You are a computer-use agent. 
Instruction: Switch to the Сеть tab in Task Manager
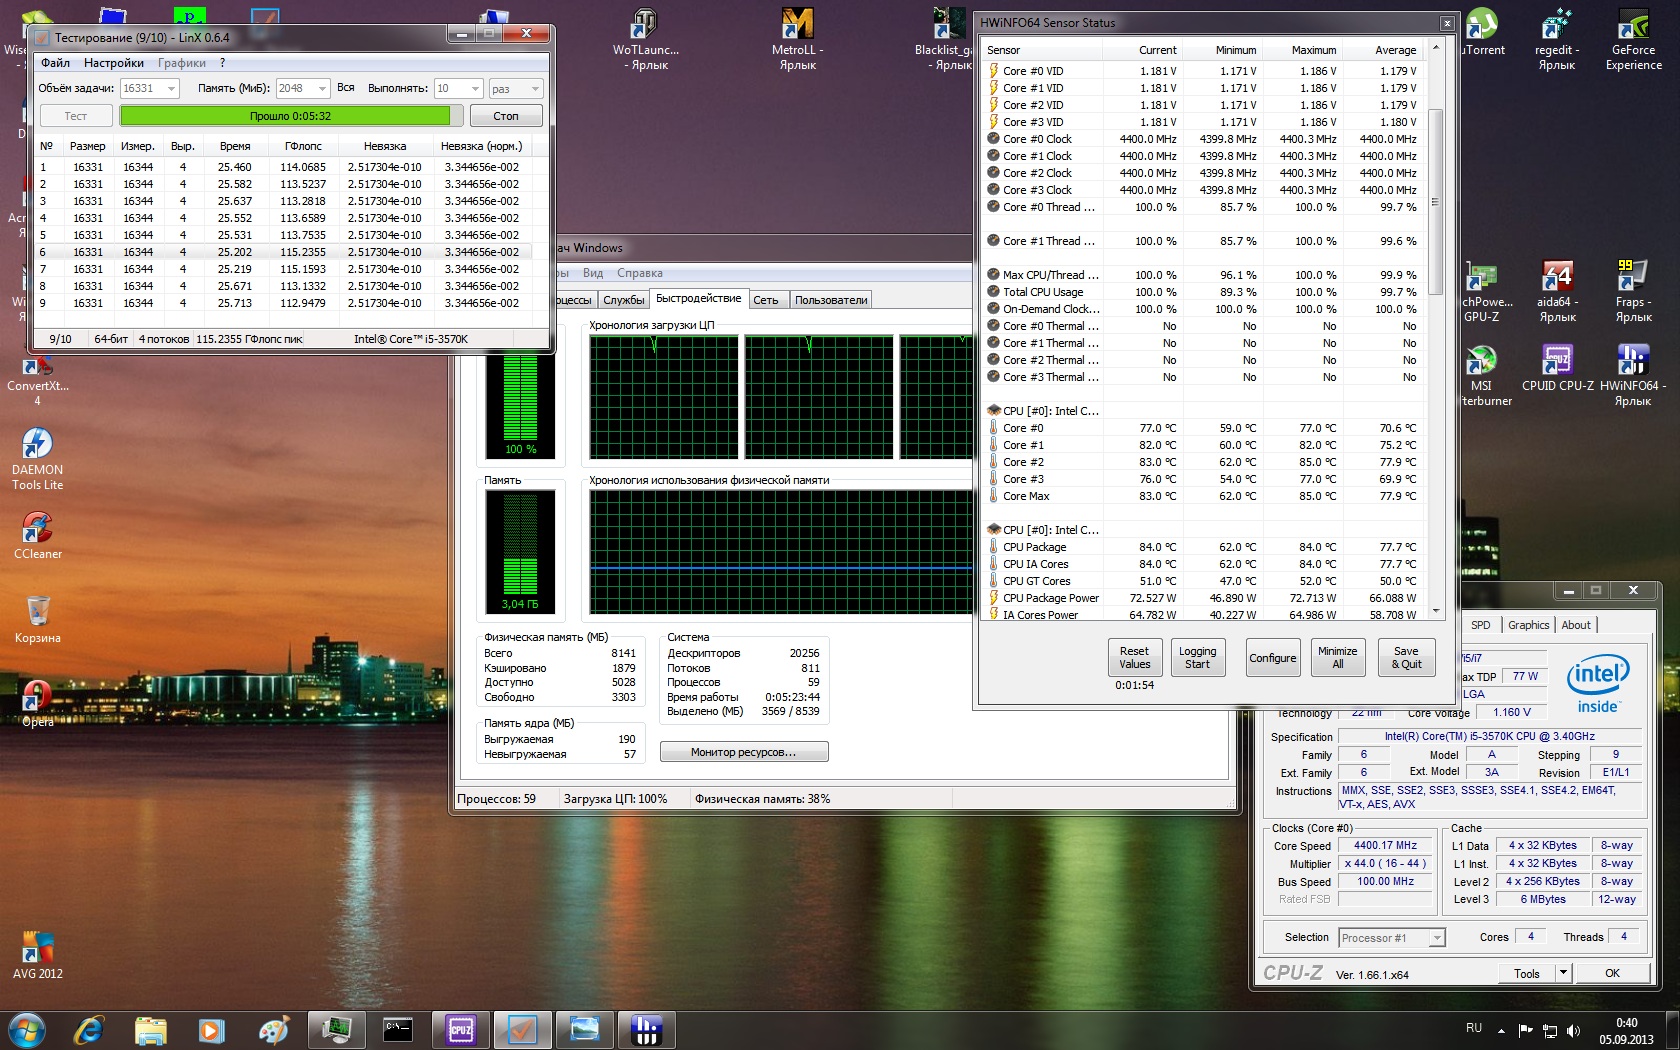(x=766, y=300)
